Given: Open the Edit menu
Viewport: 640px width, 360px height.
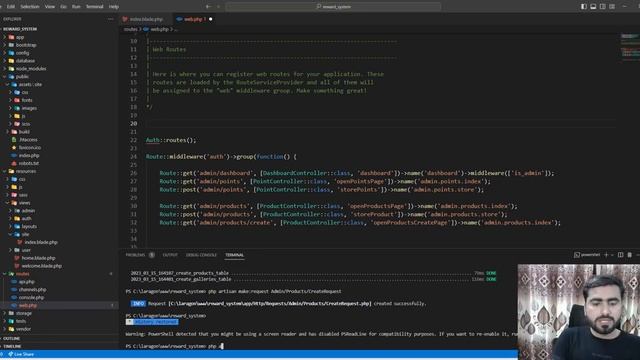Looking at the screenshot, I should tap(11, 7).
